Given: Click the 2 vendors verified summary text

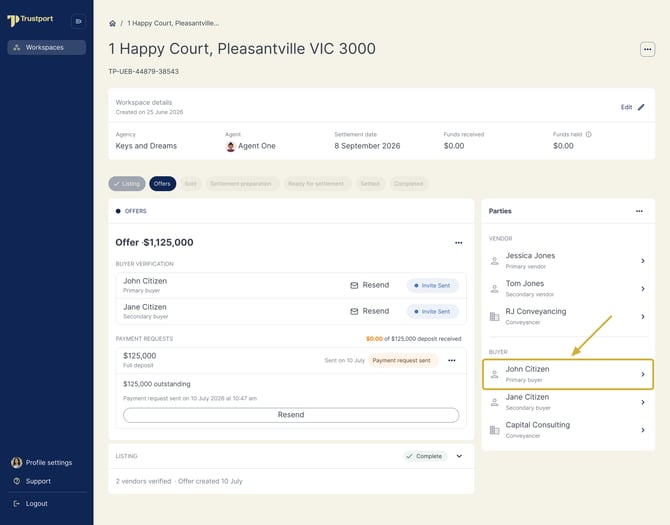Looking at the screenshot, I should (x=144, y=481).
